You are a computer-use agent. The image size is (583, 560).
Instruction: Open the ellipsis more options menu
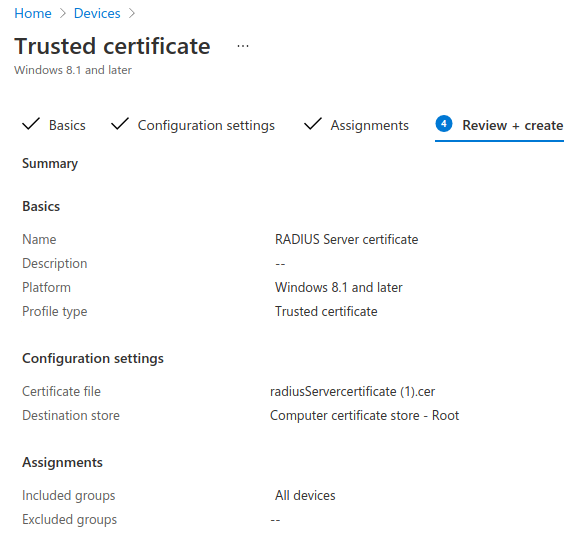click(243, 46)
